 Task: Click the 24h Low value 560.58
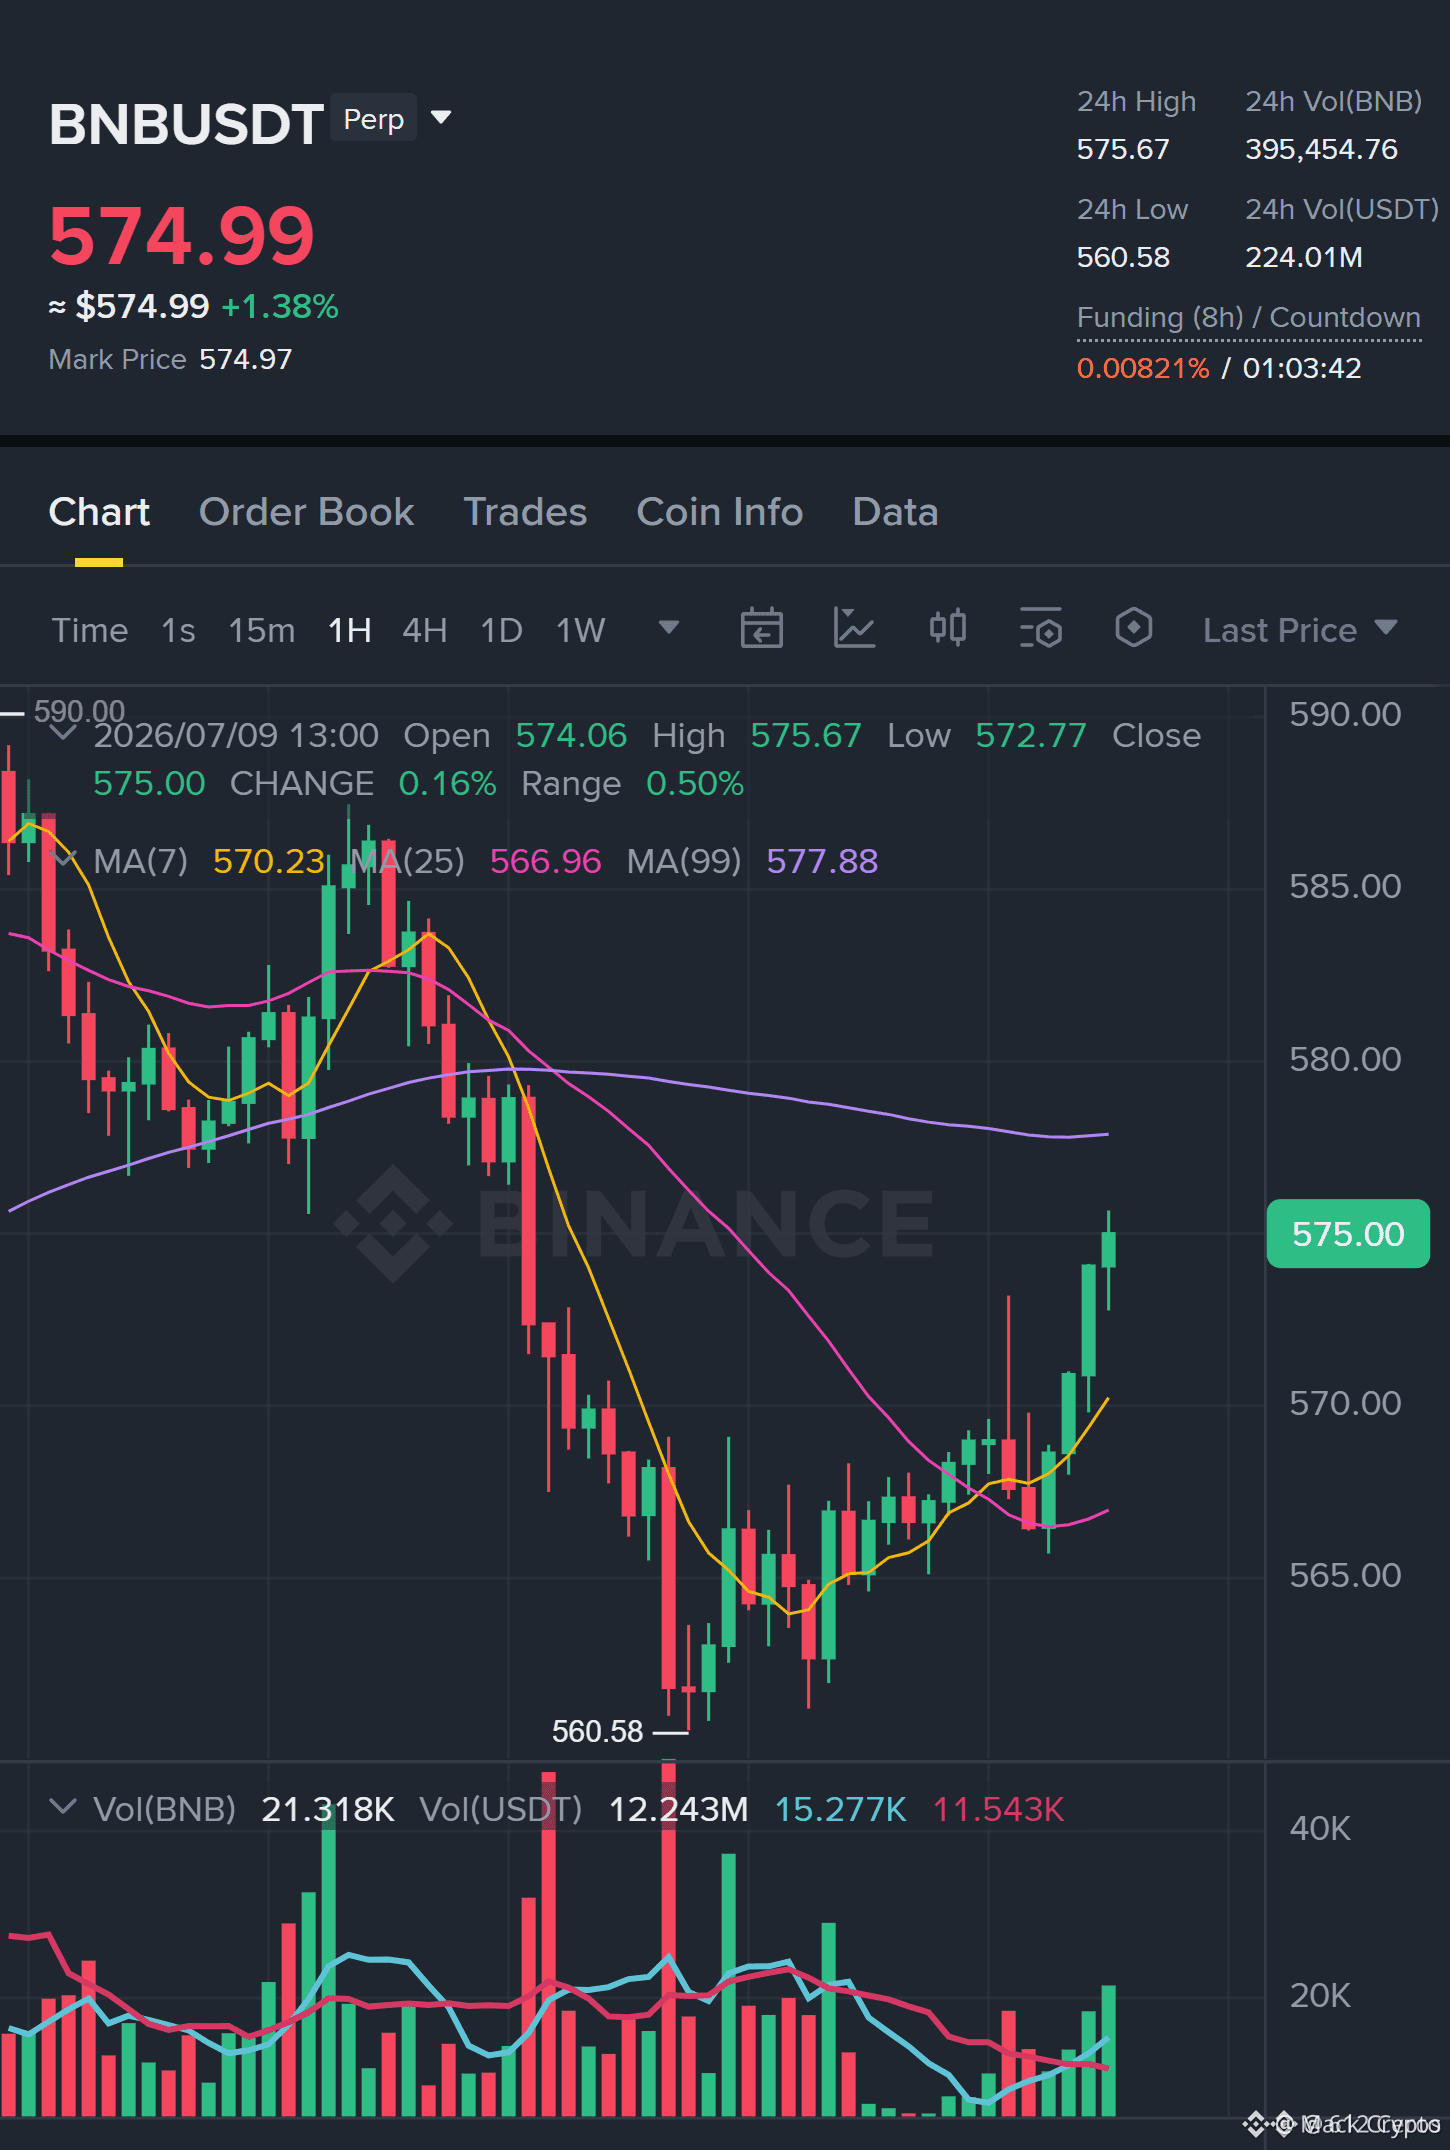pyautogui.click(x=1123, y=257)
